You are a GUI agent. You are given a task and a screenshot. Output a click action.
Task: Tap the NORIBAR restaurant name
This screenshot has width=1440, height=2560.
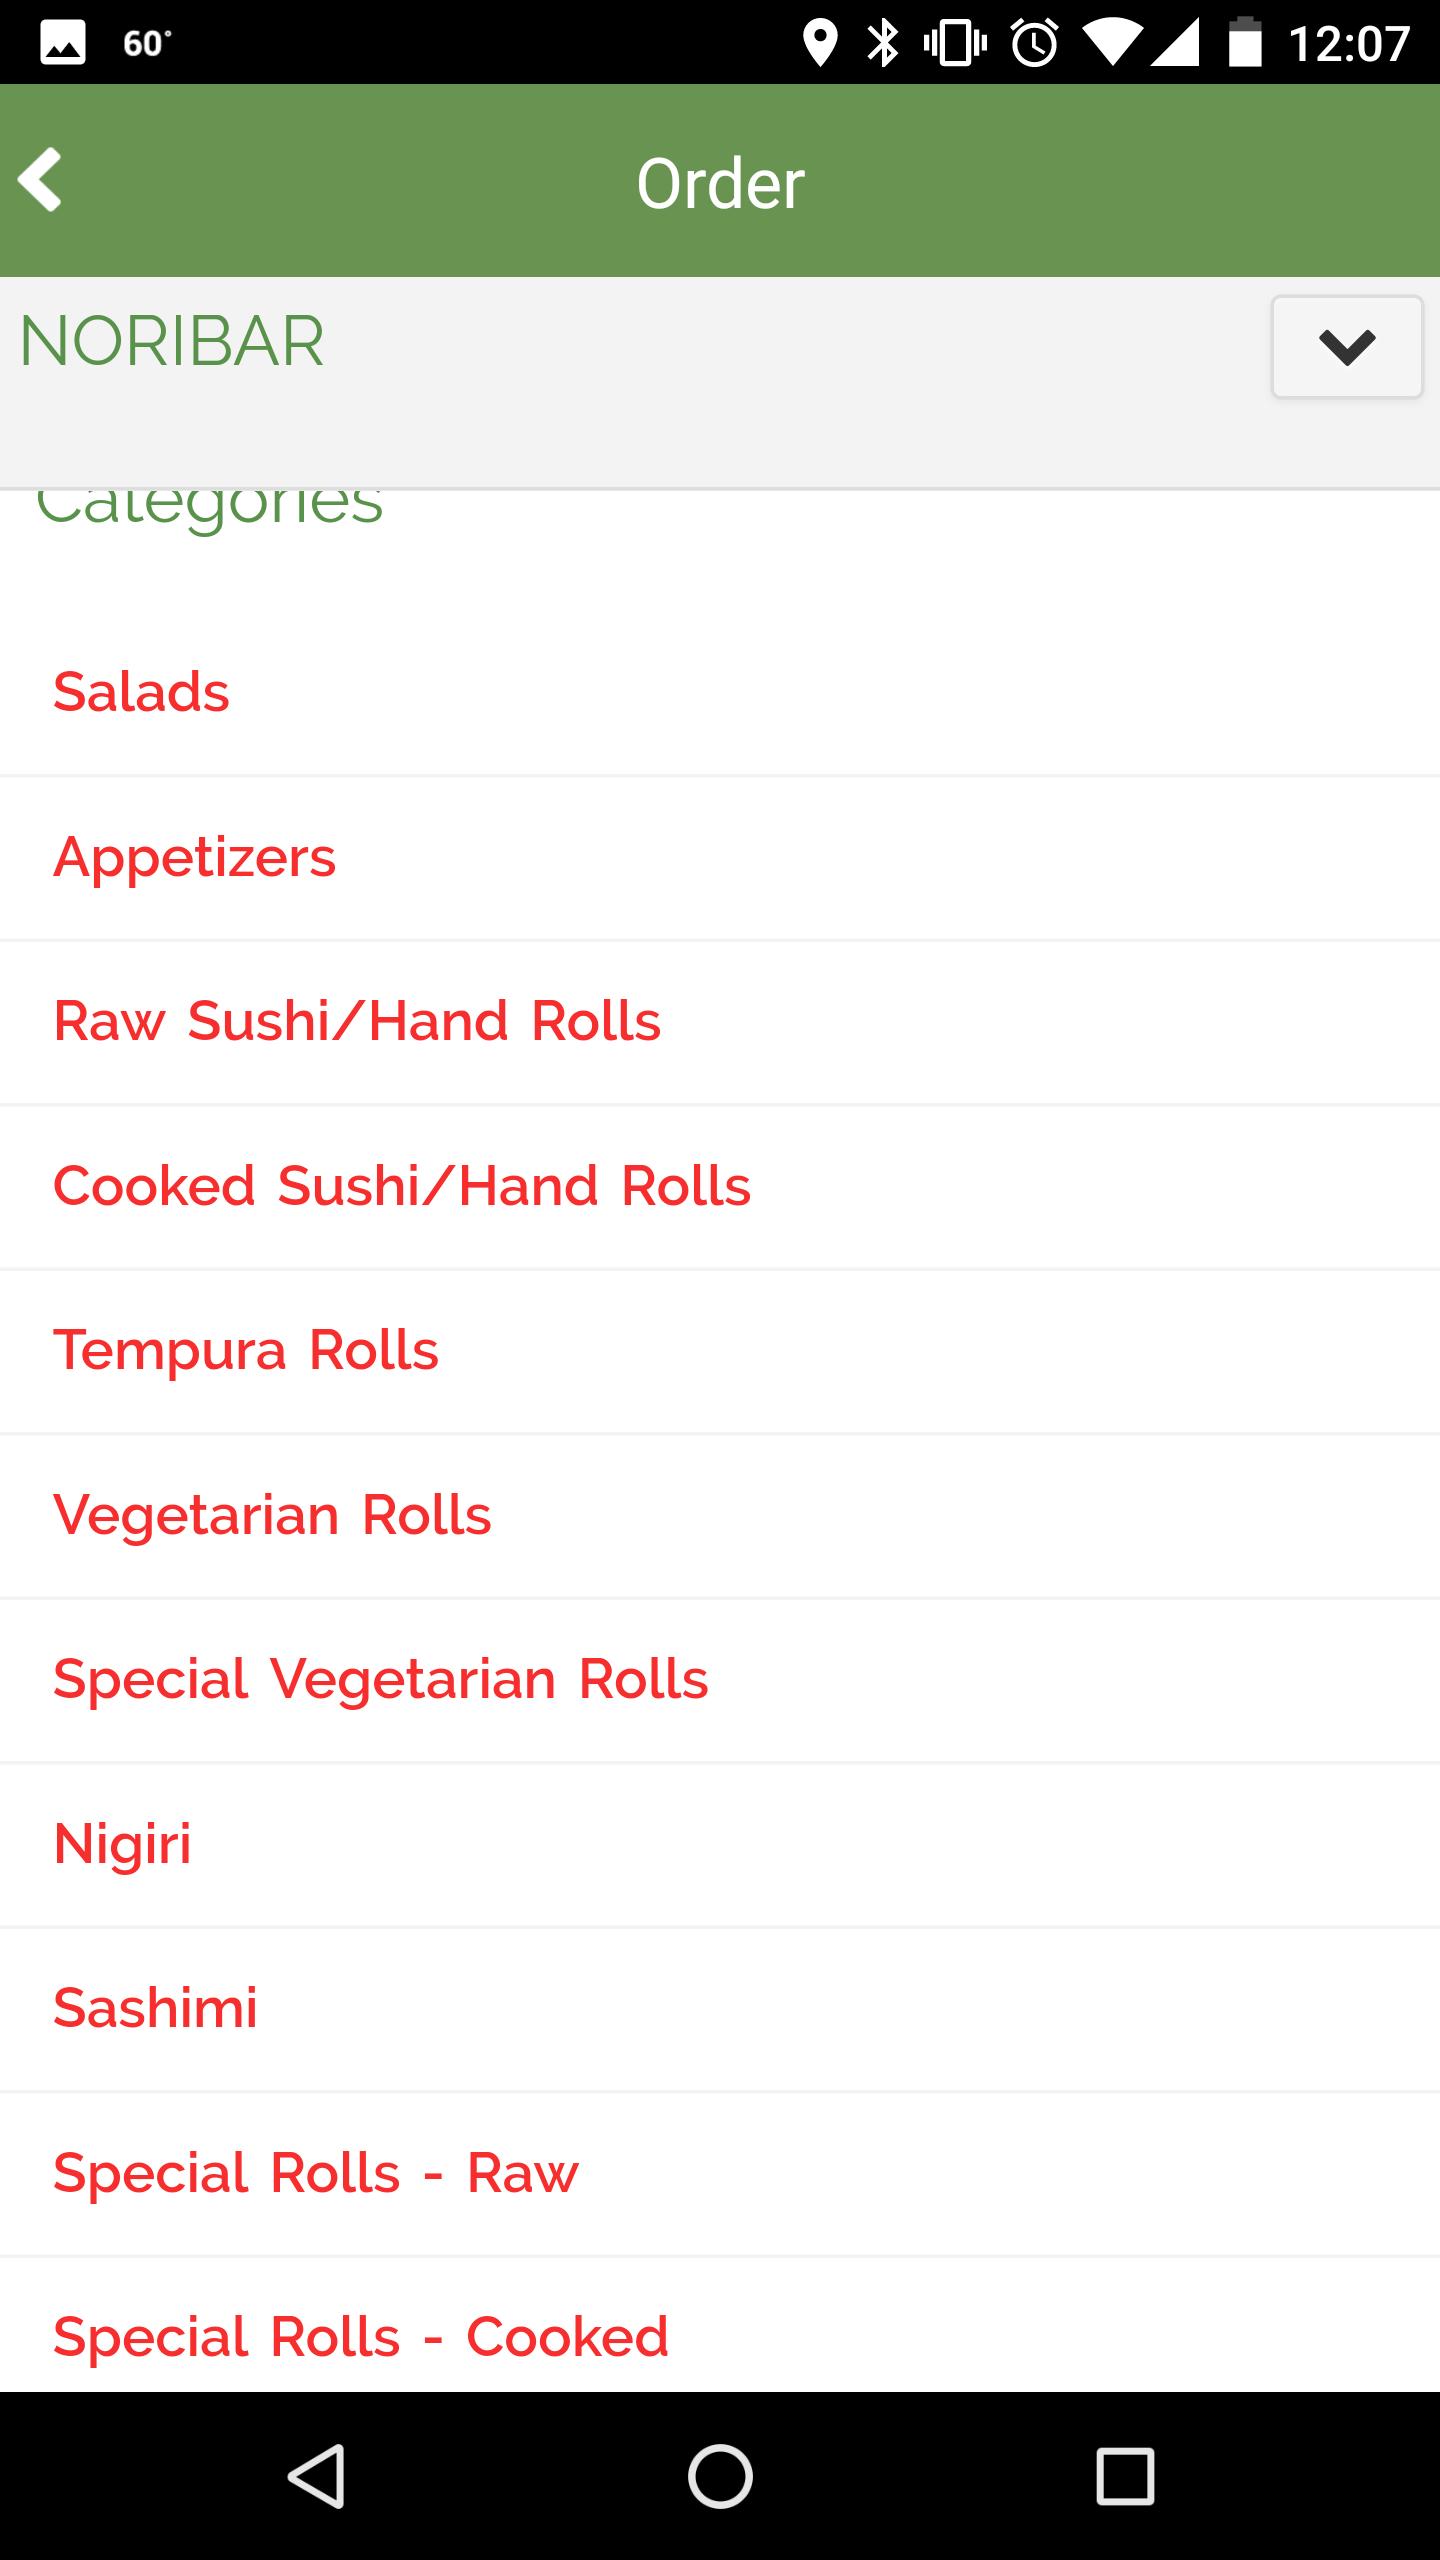(x=172, y=341)
